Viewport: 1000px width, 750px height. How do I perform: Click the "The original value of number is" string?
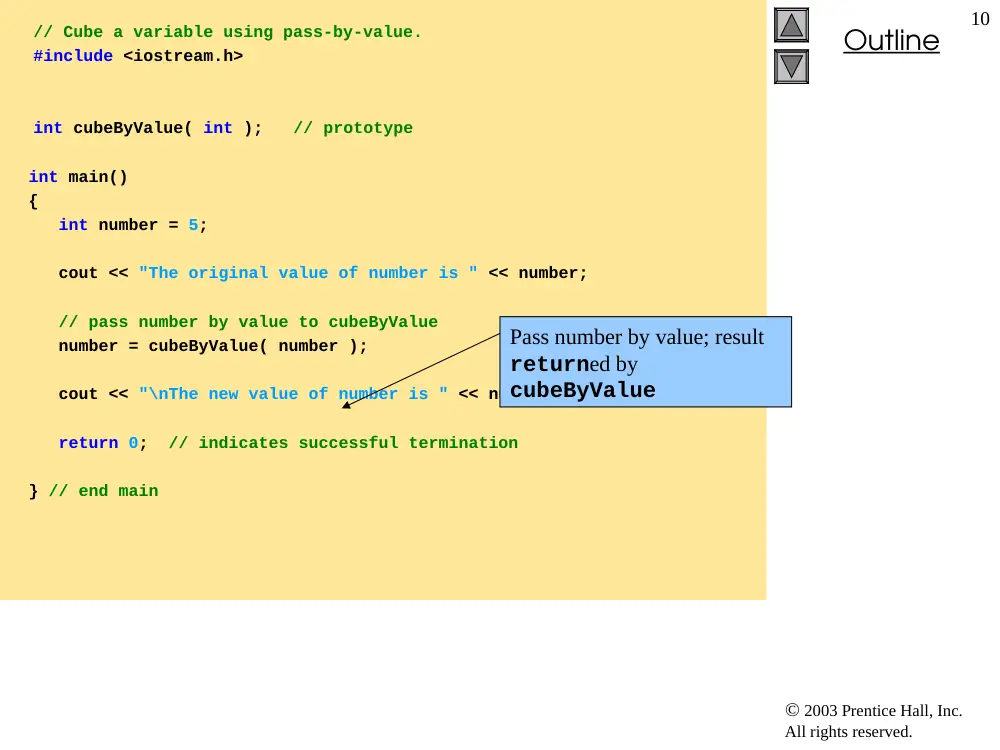(308, 273)
